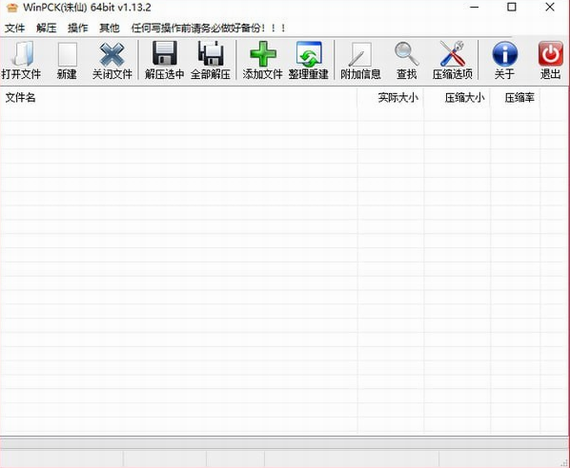Close the WinPCK window

tap(550, 7)
